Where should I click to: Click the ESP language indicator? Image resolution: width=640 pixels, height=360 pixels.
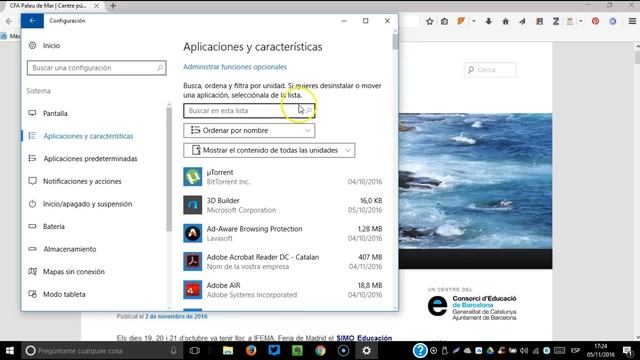(576, 351)
